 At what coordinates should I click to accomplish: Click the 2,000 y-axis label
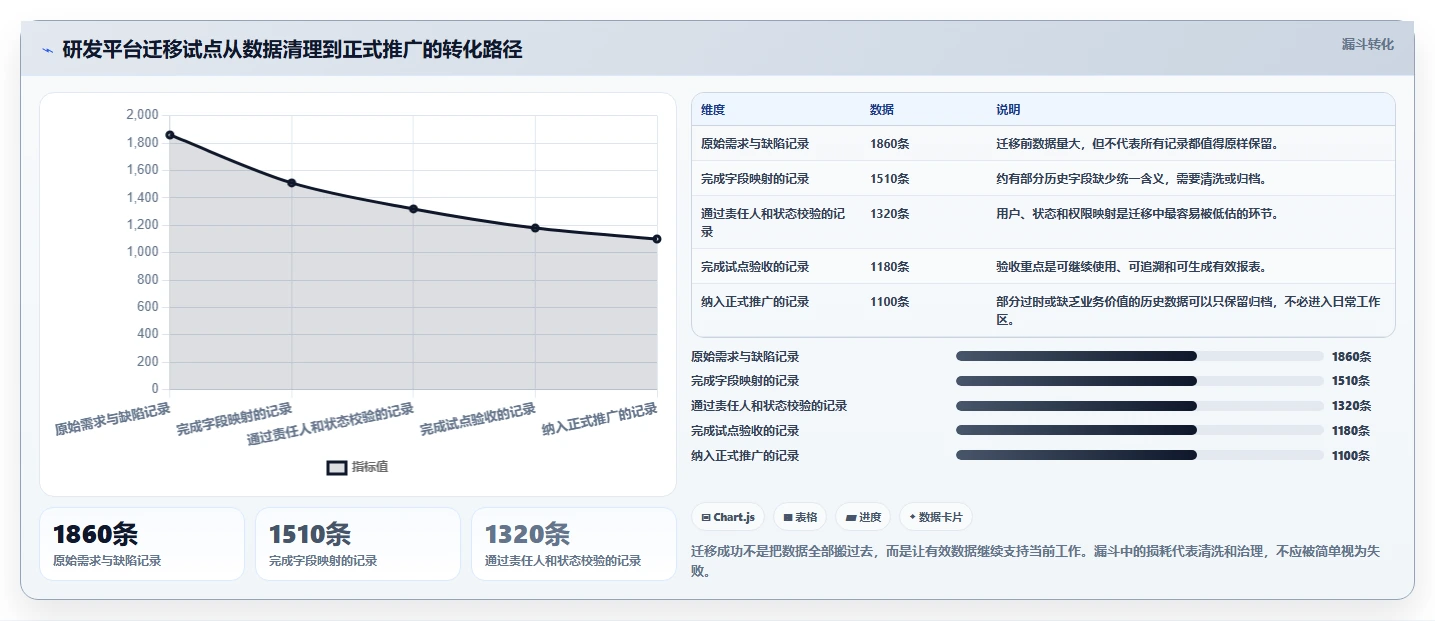(x=142, y=115)
